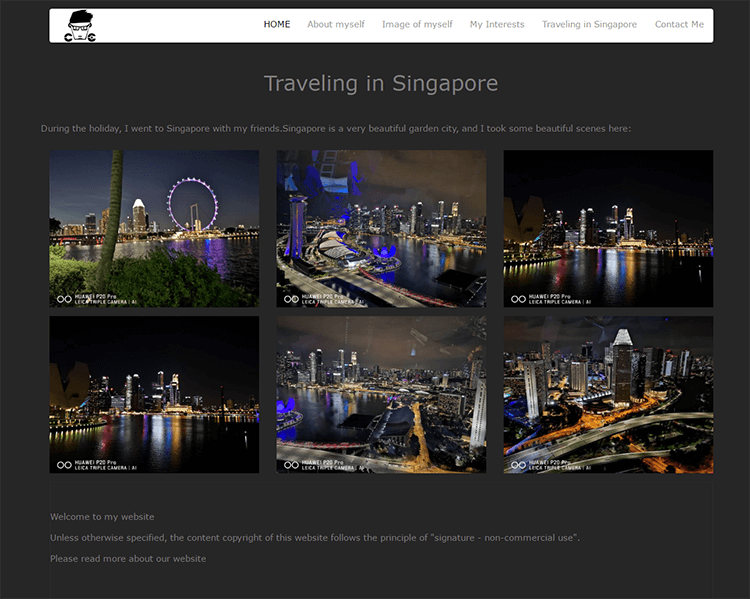Open the Image of myself page
Image resolution: width=750 pixels, height=599 pixels.
(417, 24)
